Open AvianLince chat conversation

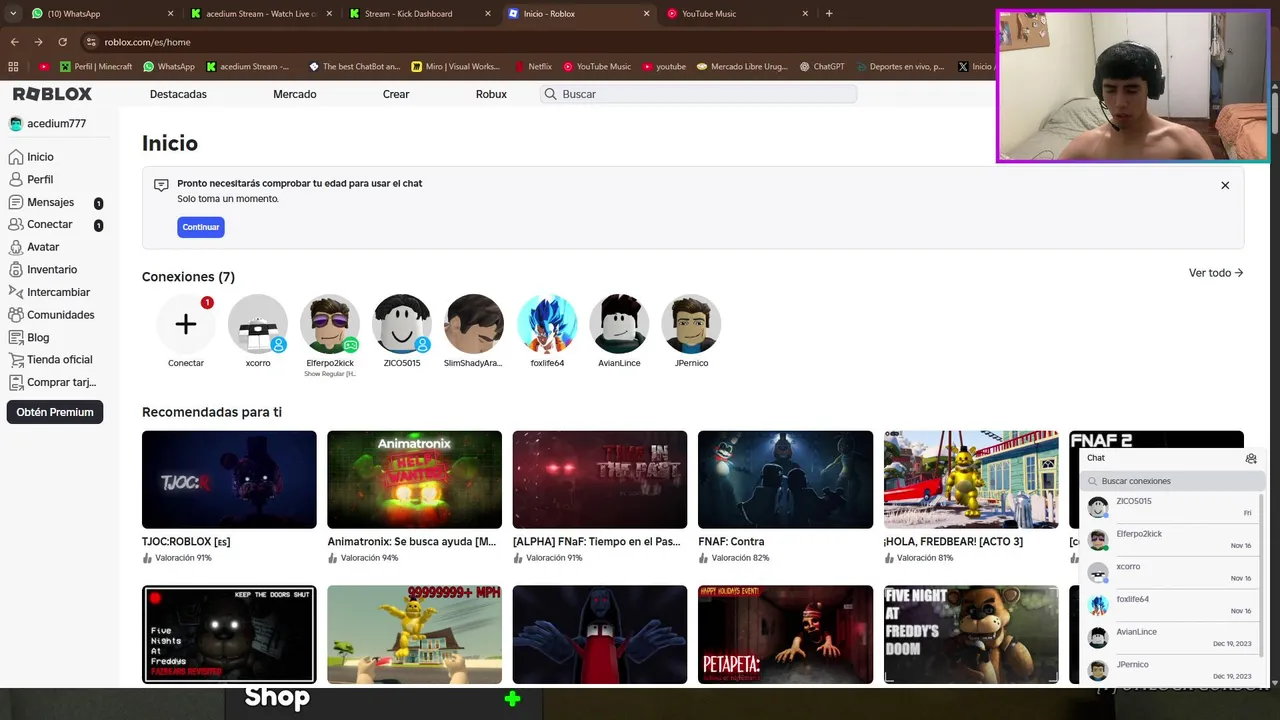[1170, 638]
